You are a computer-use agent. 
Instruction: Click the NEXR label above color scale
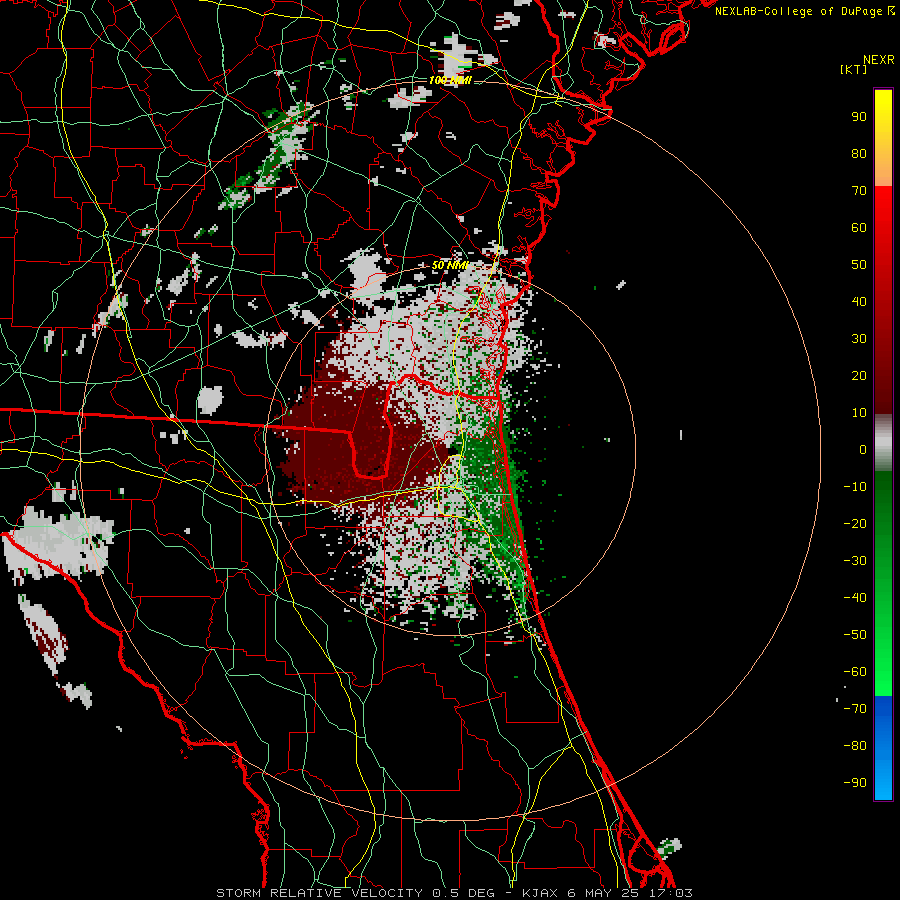point(878,60)
